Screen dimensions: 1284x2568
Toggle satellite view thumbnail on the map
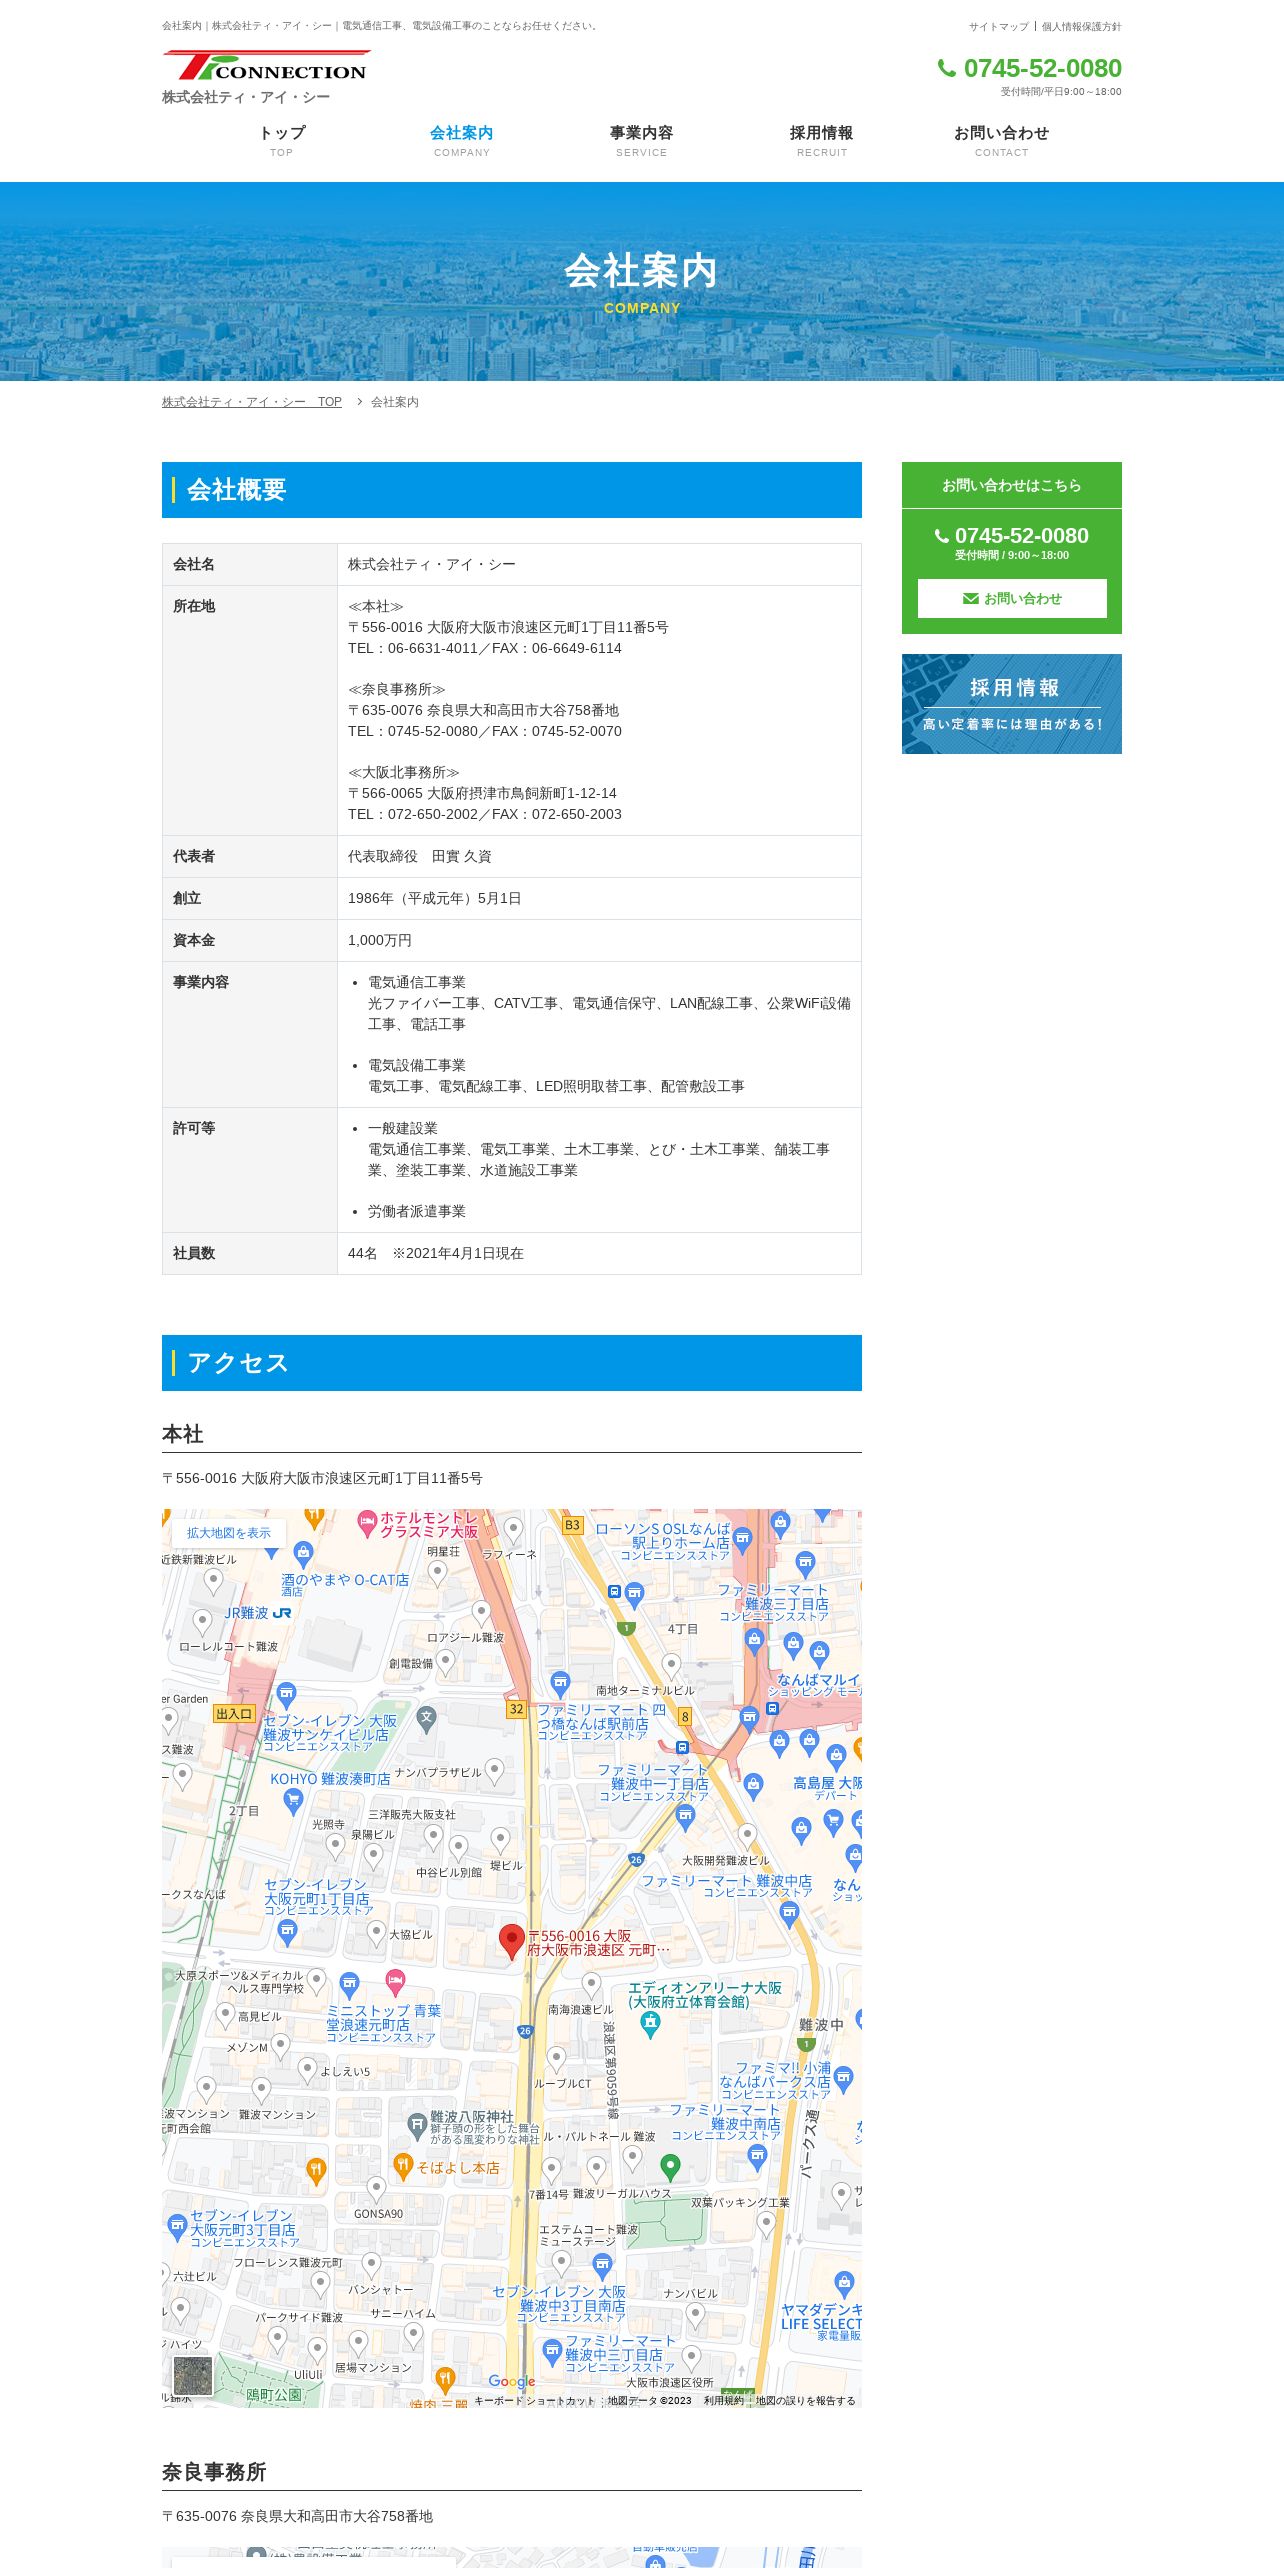coord(193,2376)
